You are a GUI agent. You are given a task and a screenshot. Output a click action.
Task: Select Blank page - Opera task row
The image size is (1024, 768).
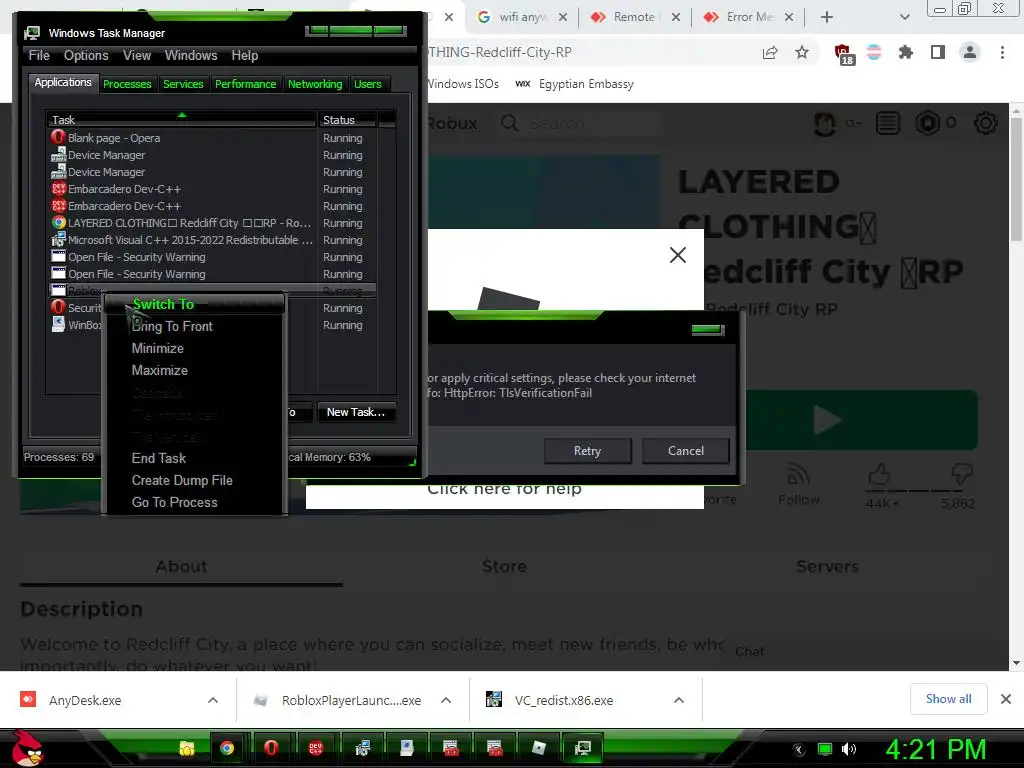[213, 138]
